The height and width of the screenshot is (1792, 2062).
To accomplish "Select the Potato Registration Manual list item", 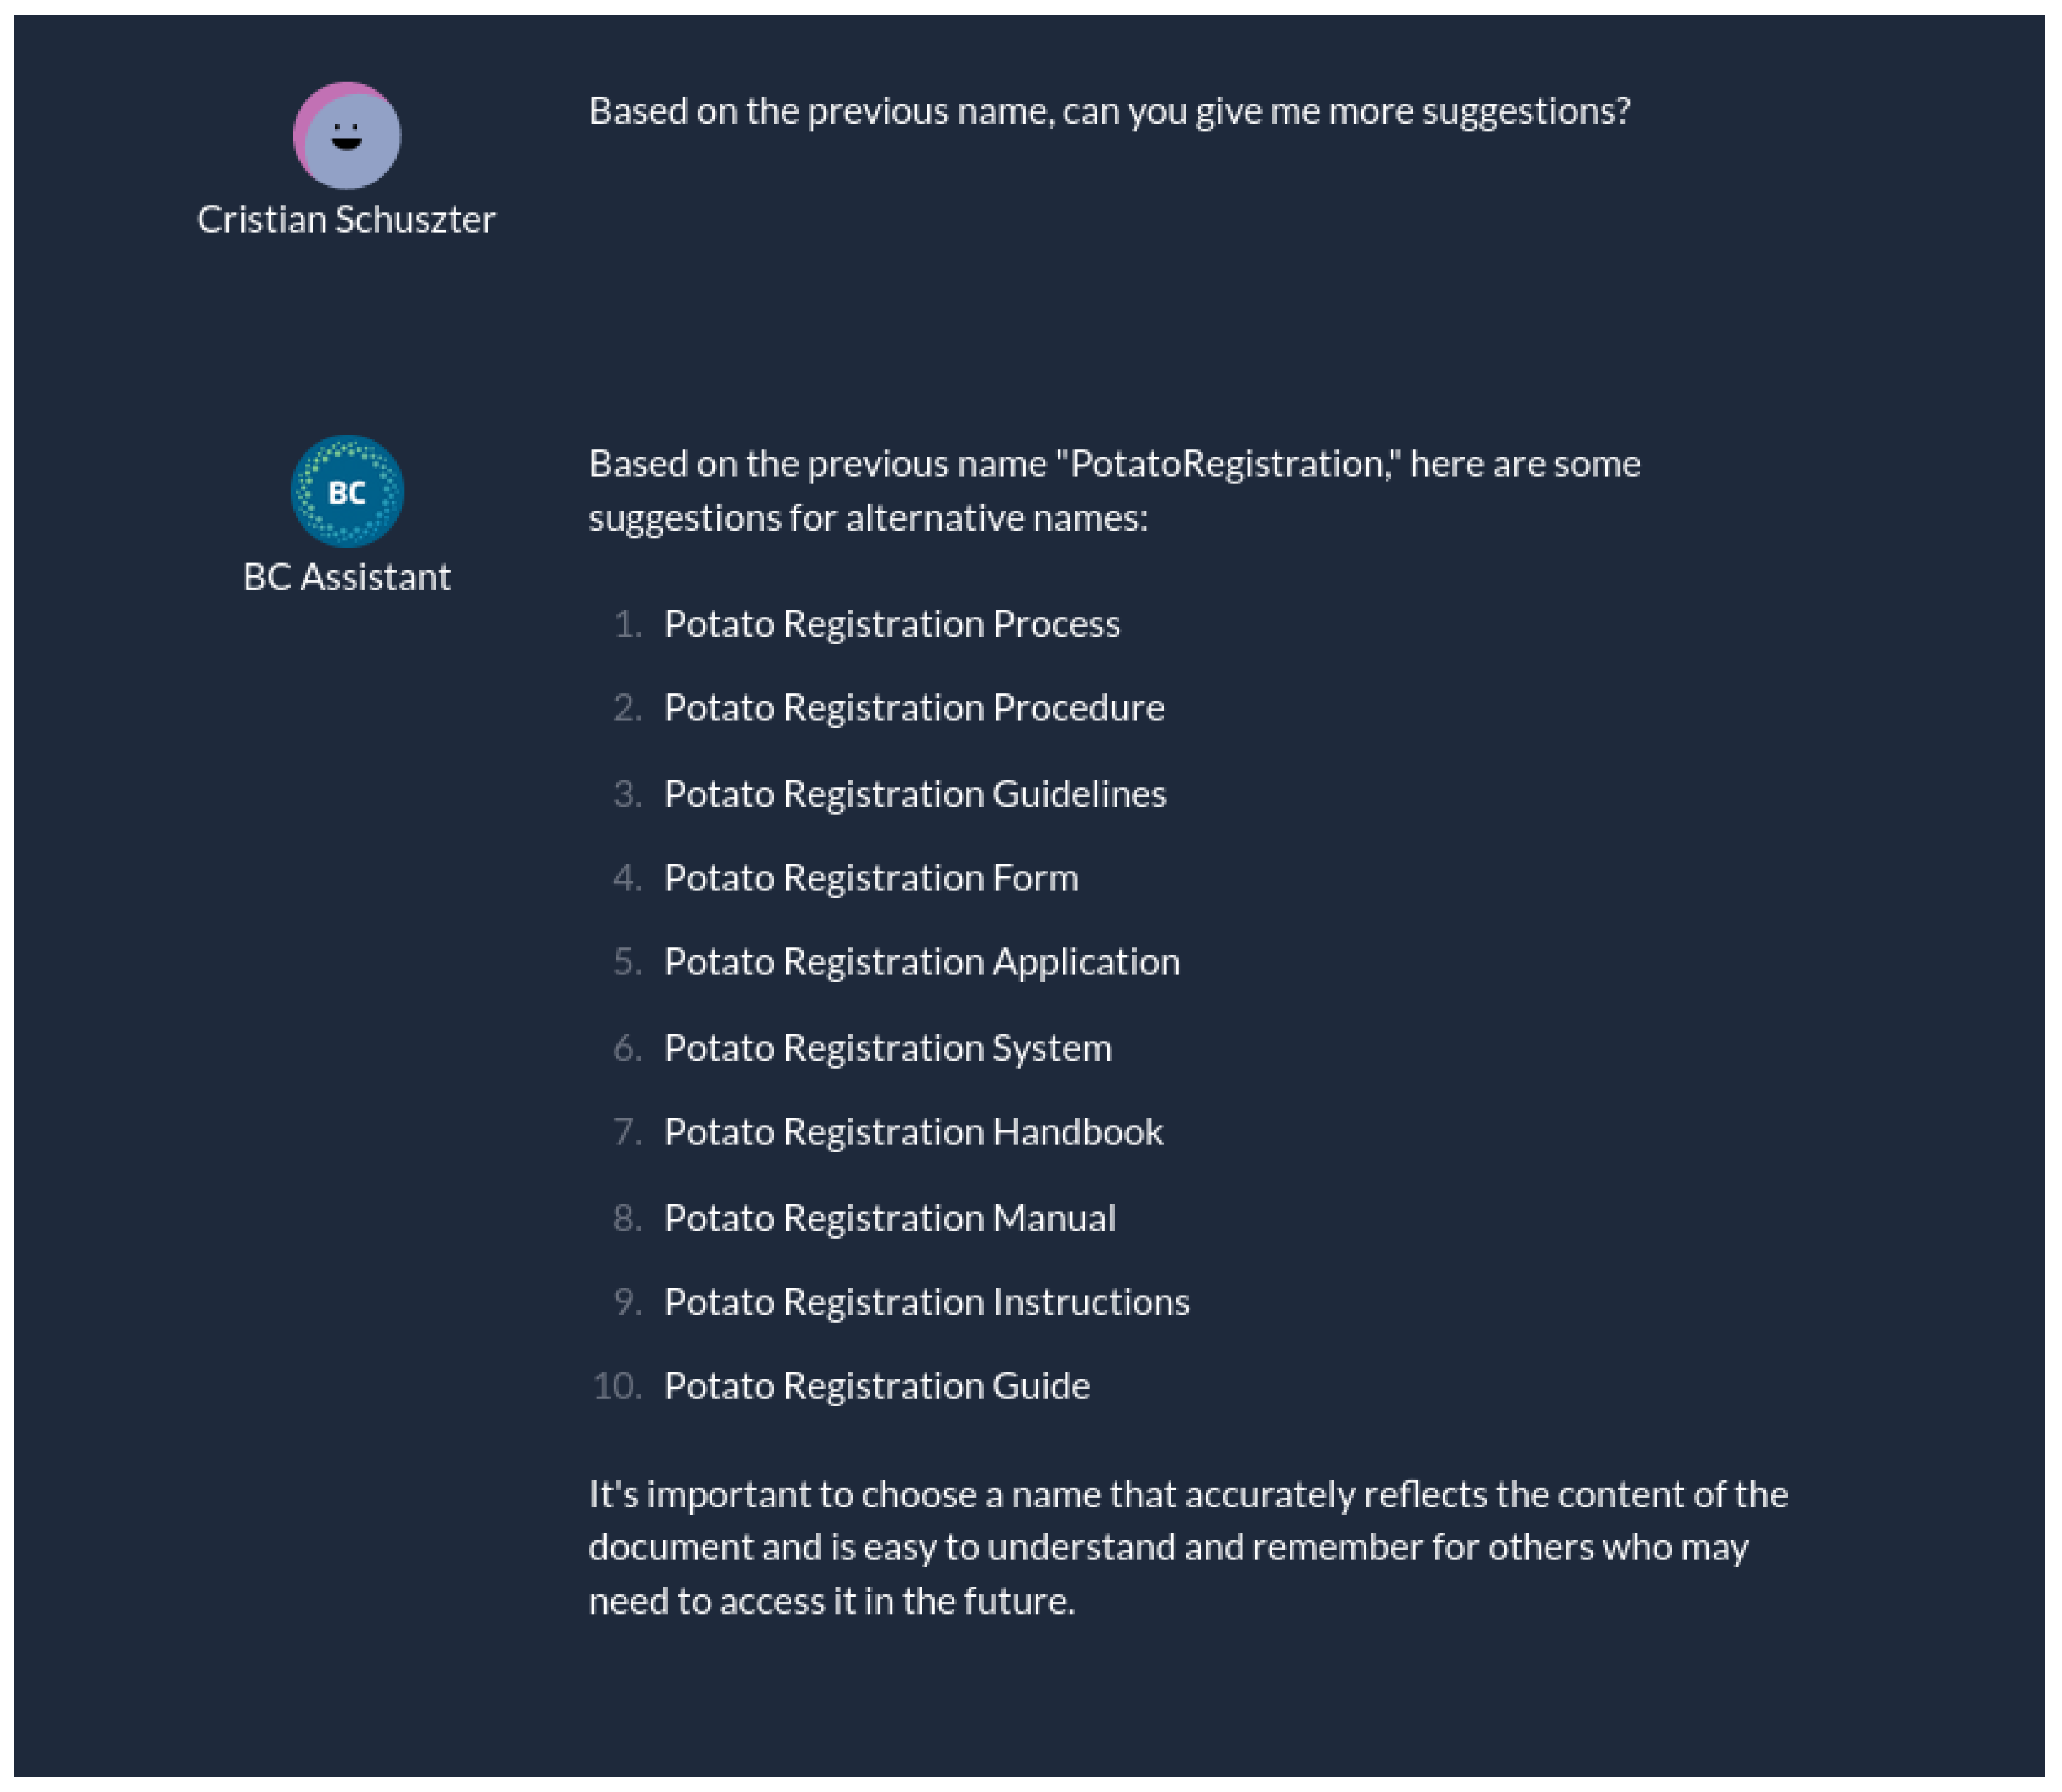I will click(889, 1218).
